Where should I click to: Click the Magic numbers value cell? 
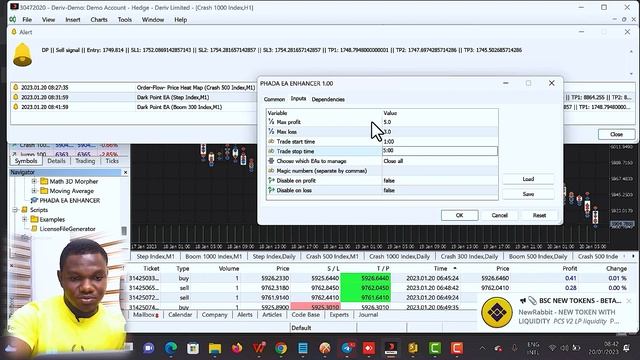coord(440,171)
